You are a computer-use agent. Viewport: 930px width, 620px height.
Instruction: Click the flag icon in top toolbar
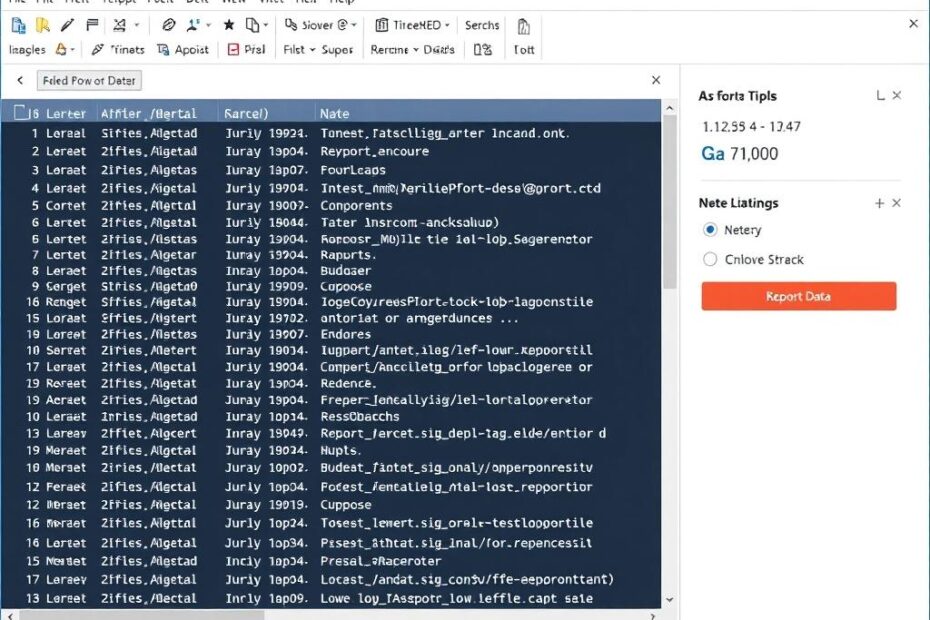(x=92, y=25)
